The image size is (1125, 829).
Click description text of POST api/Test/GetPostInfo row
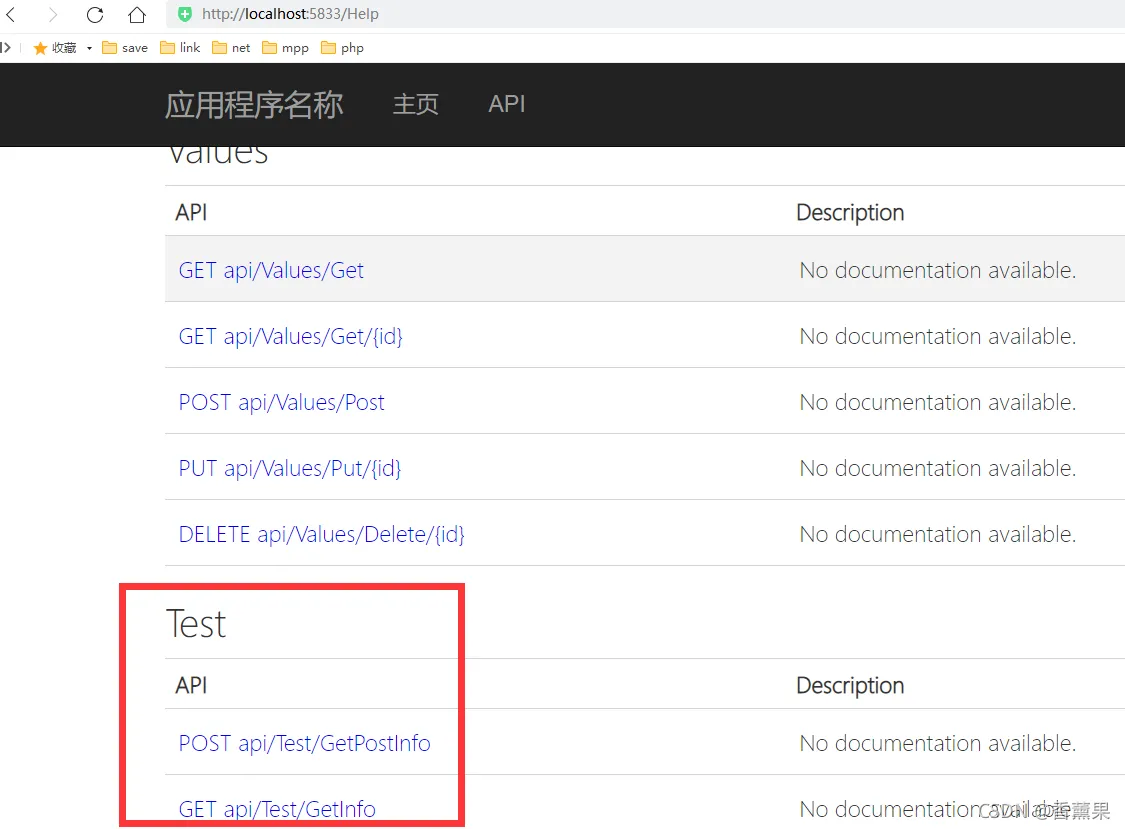click(x=938, y=744)
